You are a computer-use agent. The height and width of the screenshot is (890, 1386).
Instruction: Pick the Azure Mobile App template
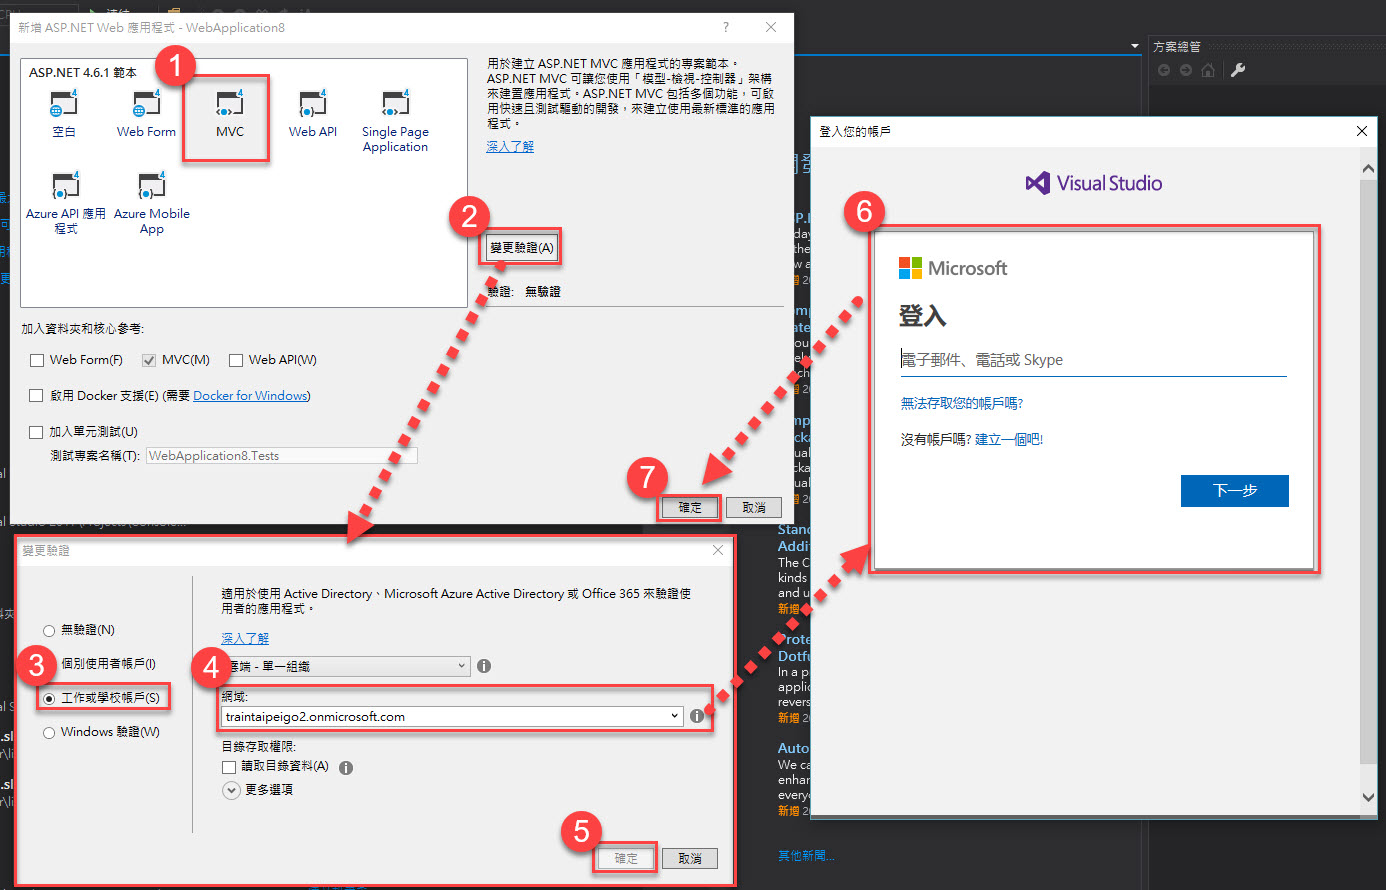click(x=152, y=203)
